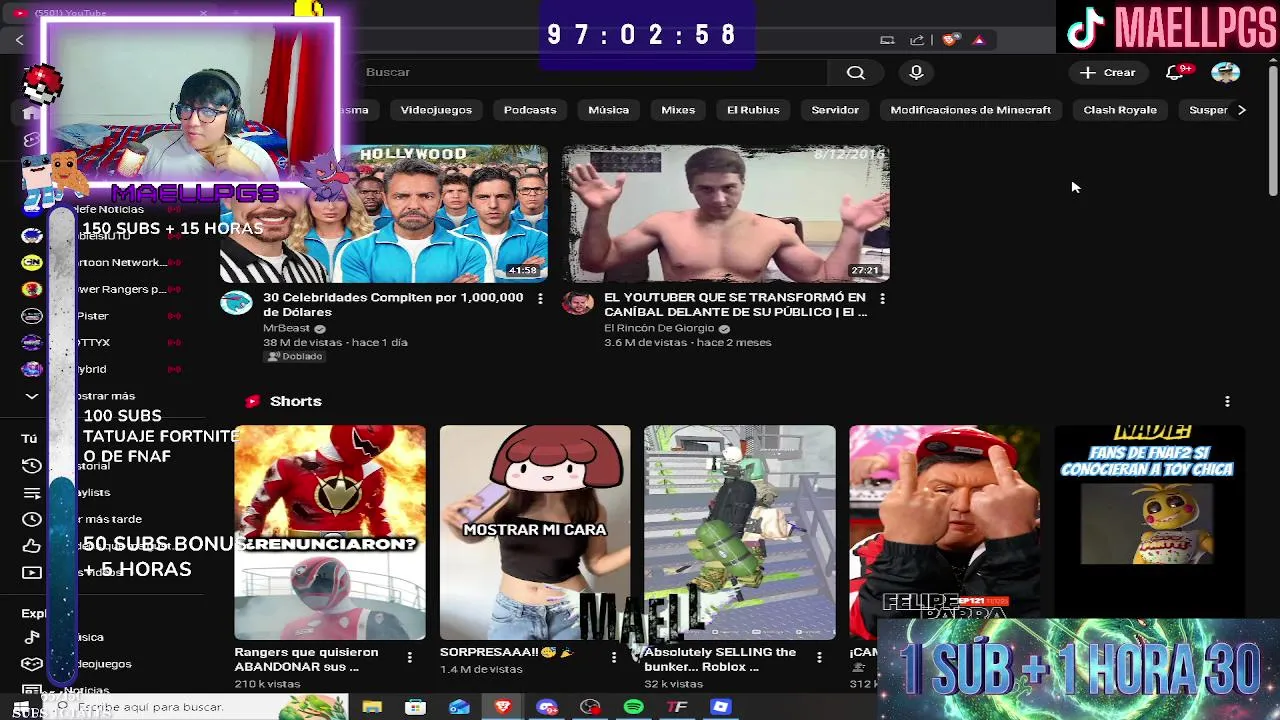Expand subscriptions list with the chevron
This screenshot has width=1280, height=720.
(x=32, y=396)
